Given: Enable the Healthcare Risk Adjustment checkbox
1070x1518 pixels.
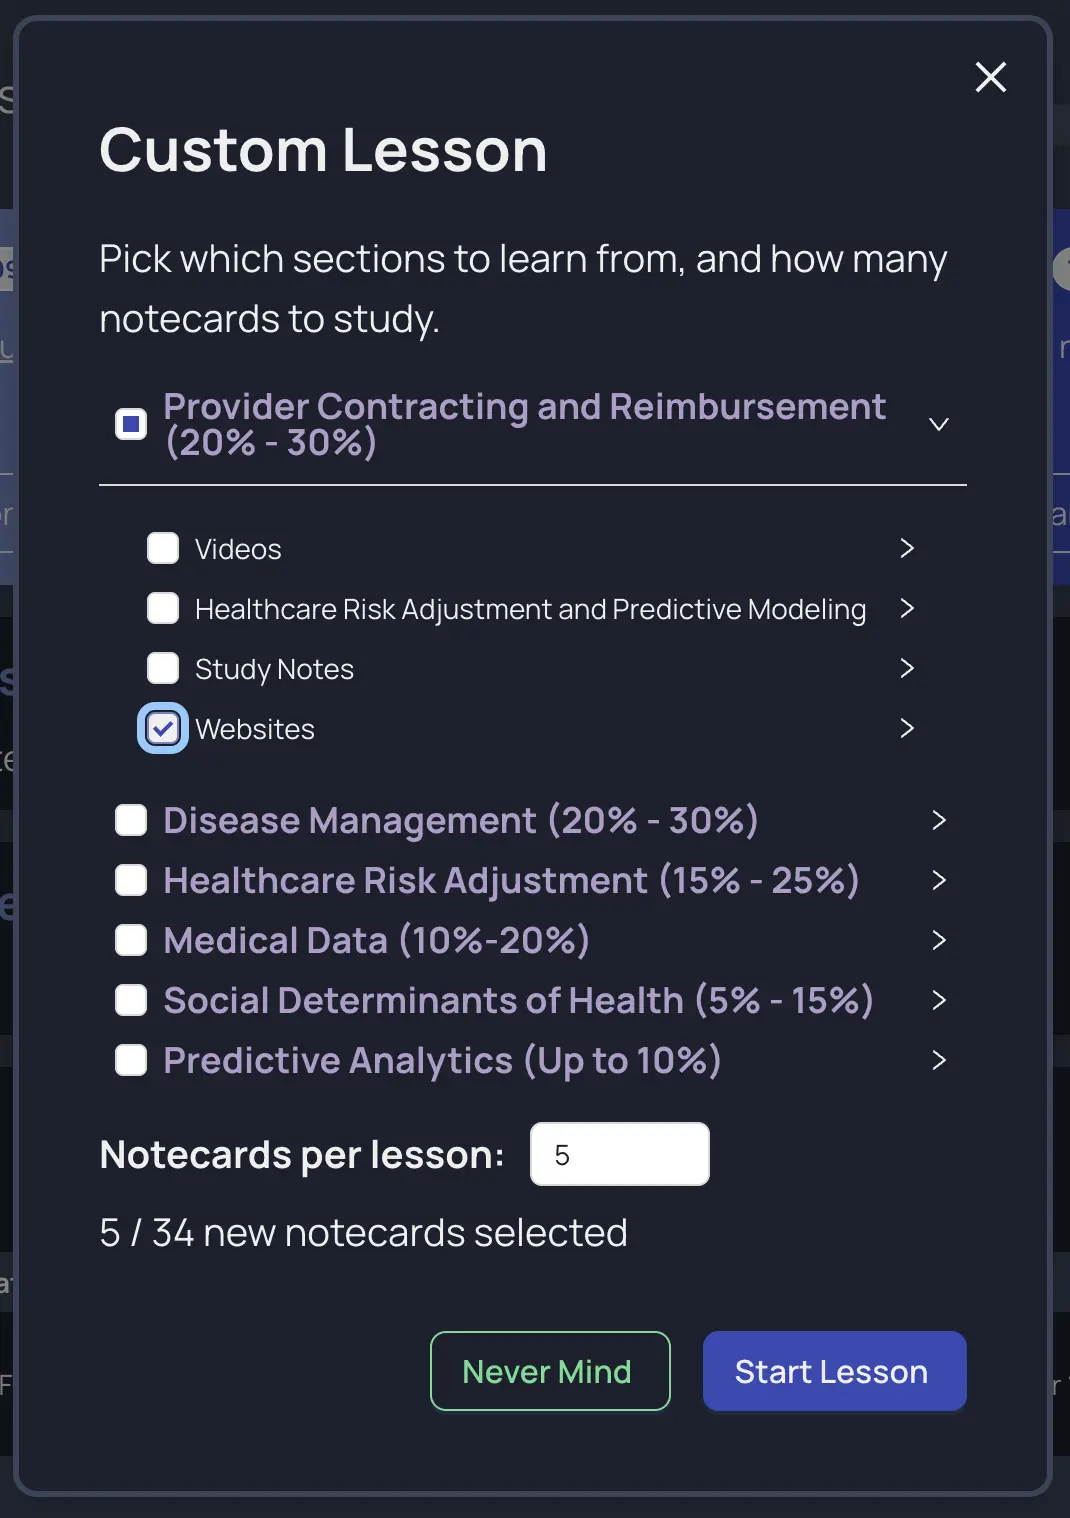Looking at the screenshot, I should coord(131,880).
